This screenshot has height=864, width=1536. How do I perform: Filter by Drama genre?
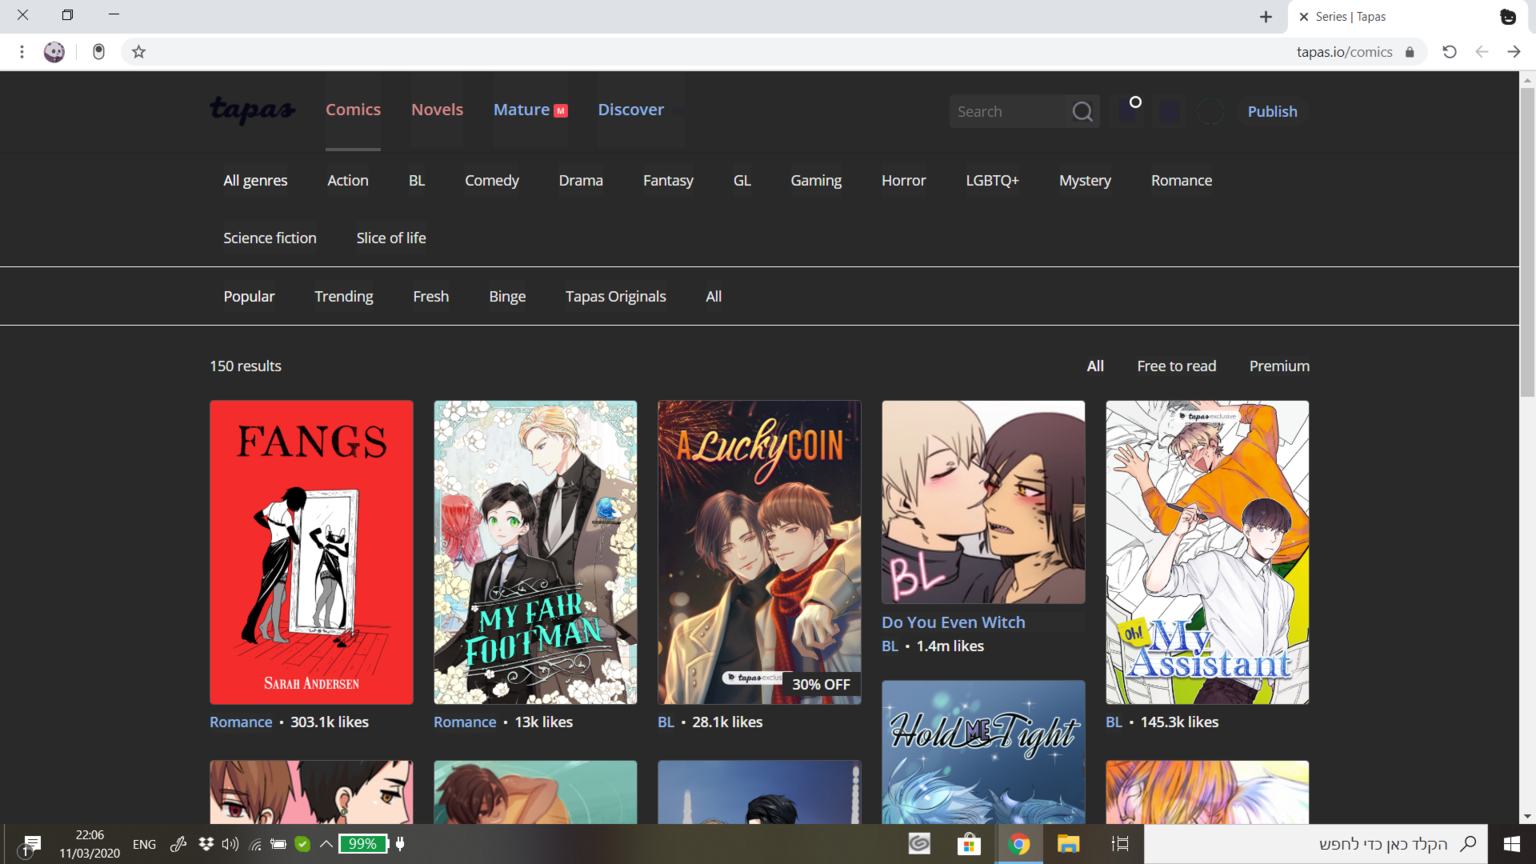[581, 181]
